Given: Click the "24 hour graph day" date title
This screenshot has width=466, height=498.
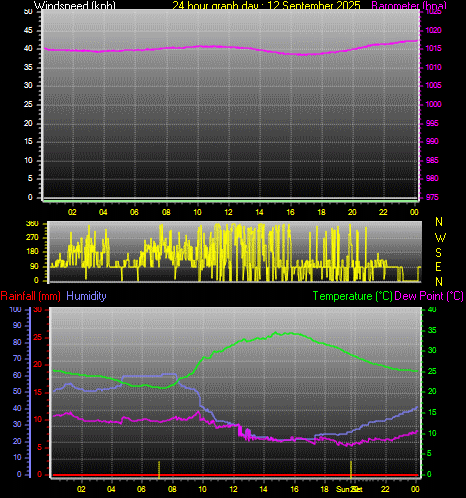Looking at the screenshot, I should 266,5.
